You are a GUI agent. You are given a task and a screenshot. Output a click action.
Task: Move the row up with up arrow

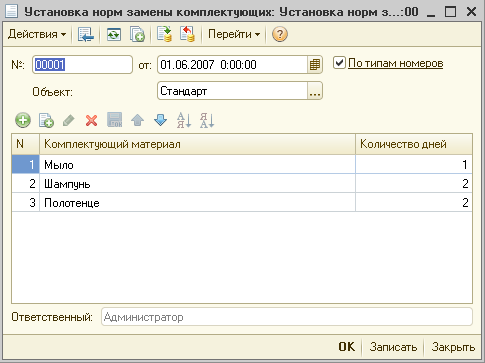click(x=137, y=120)
